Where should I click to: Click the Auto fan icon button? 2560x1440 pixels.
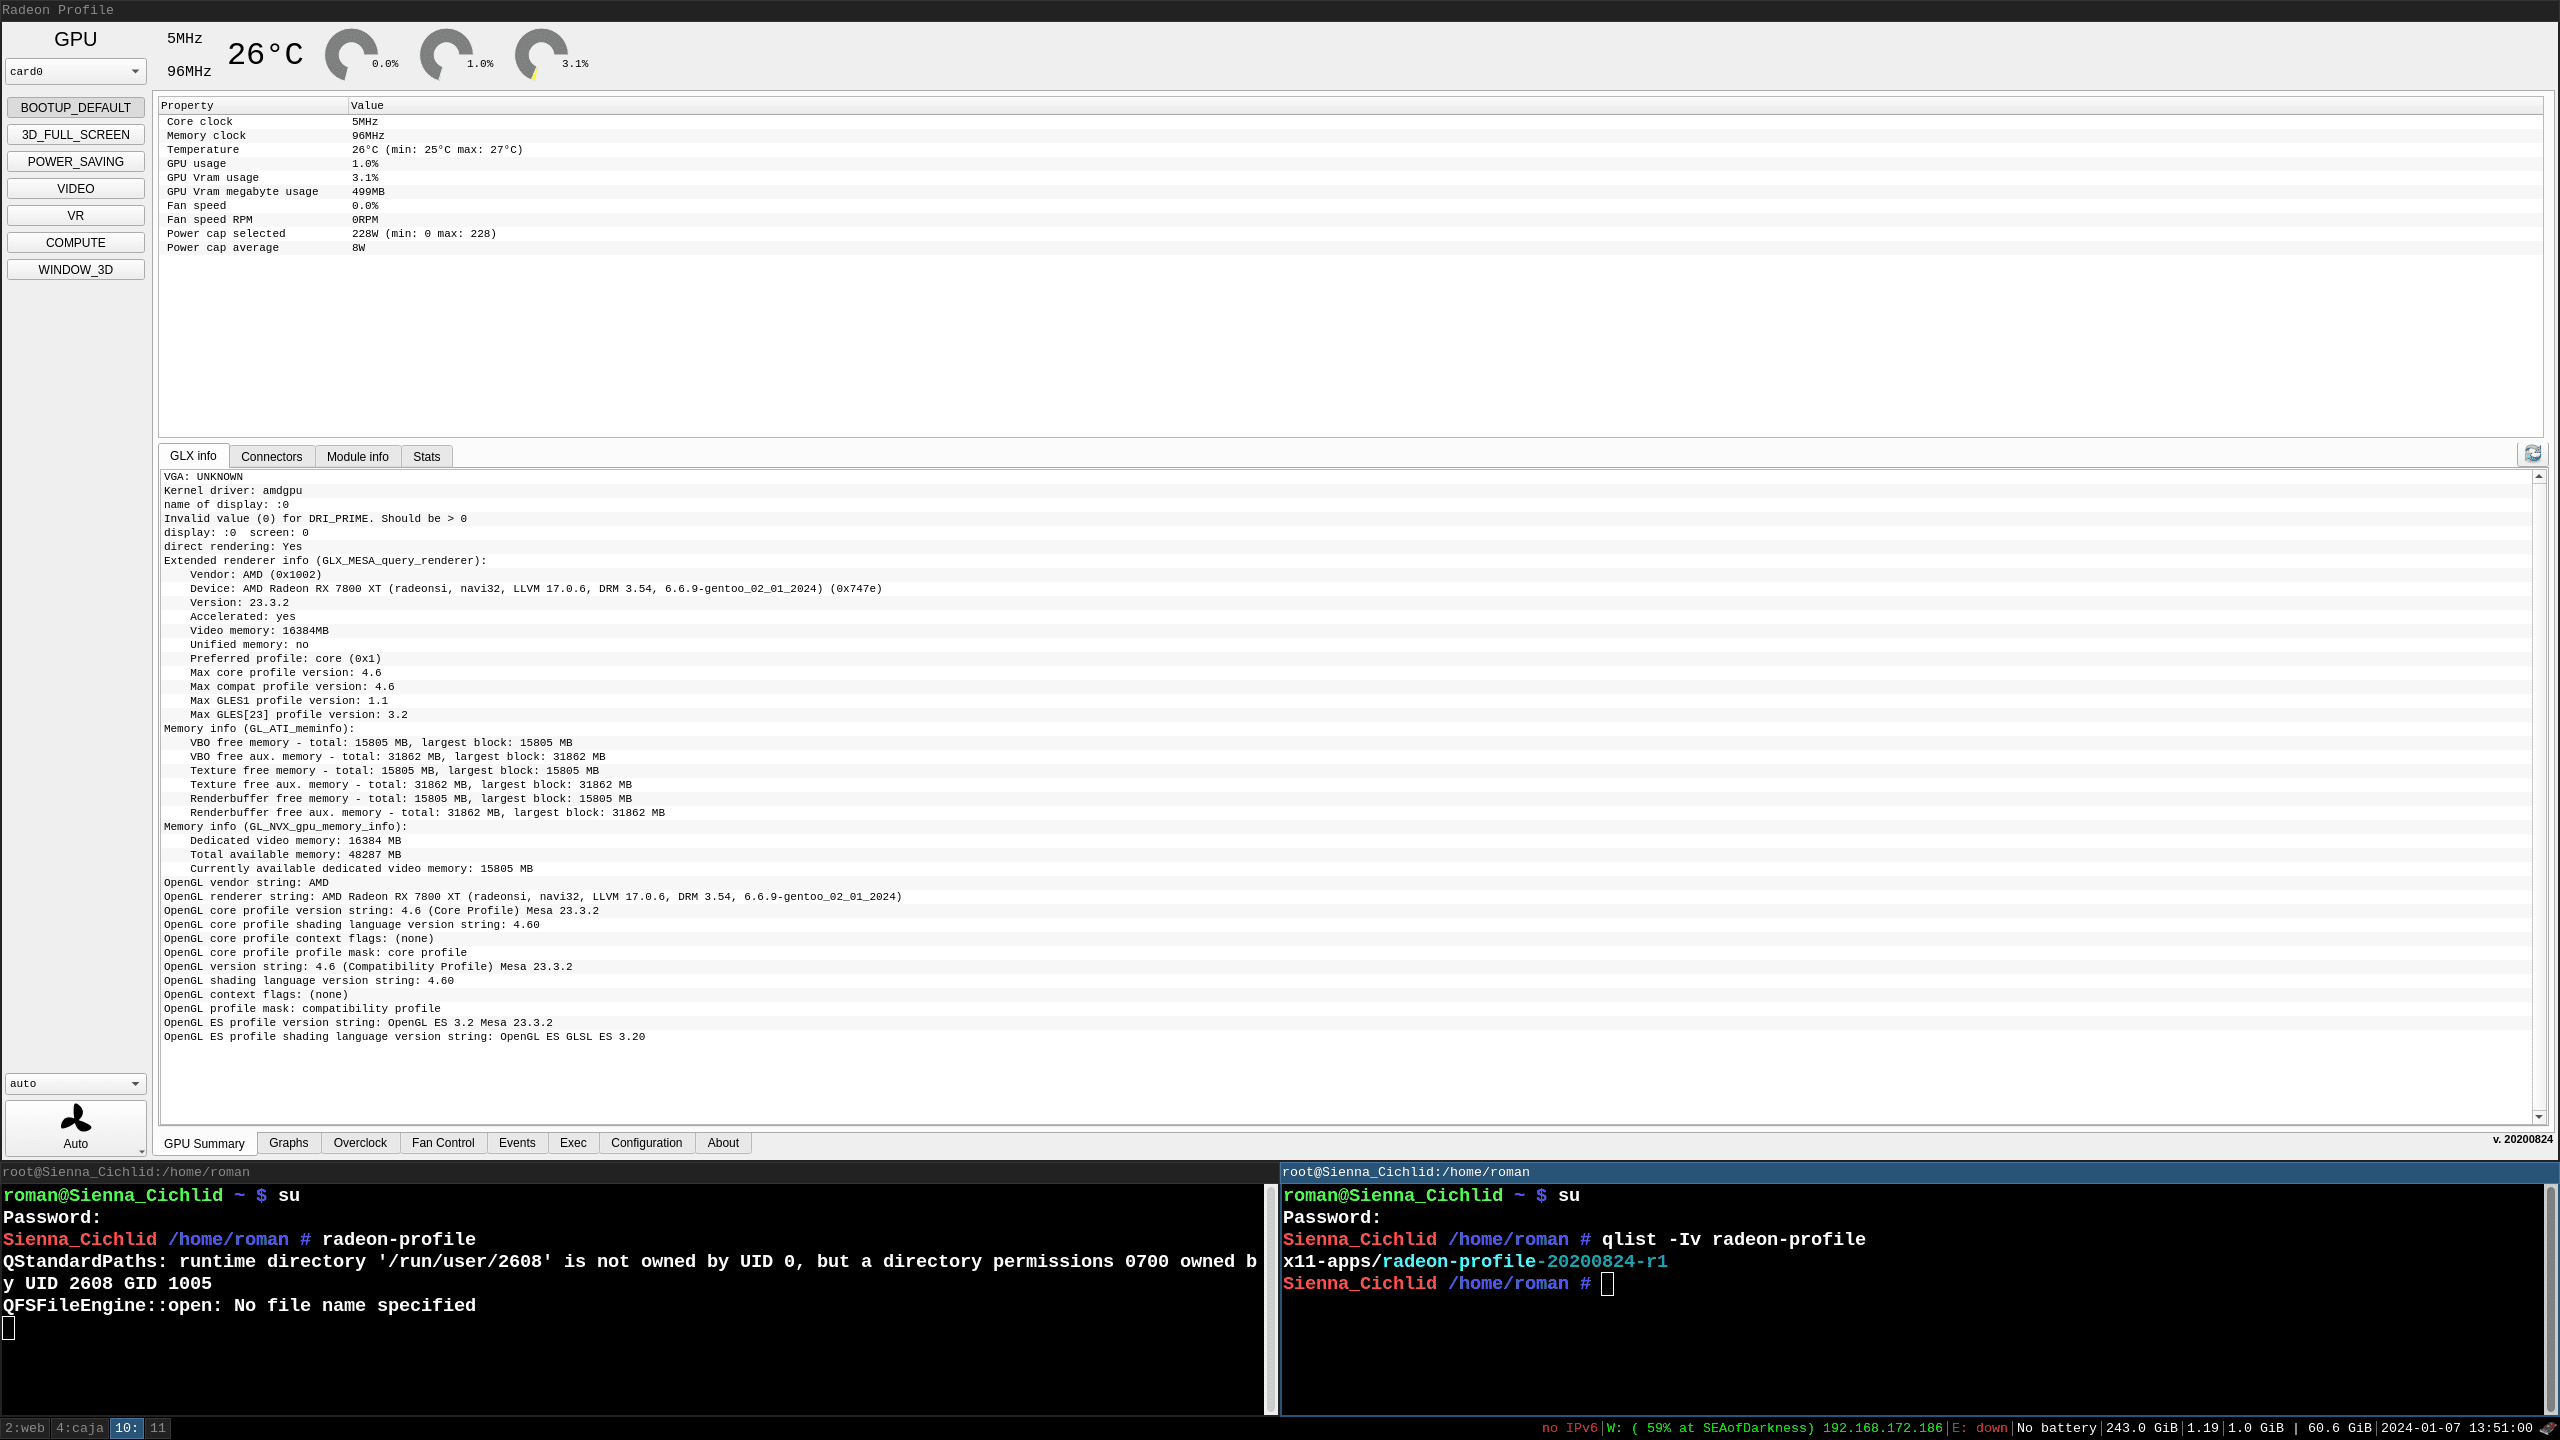click(x=75, y=1128)
